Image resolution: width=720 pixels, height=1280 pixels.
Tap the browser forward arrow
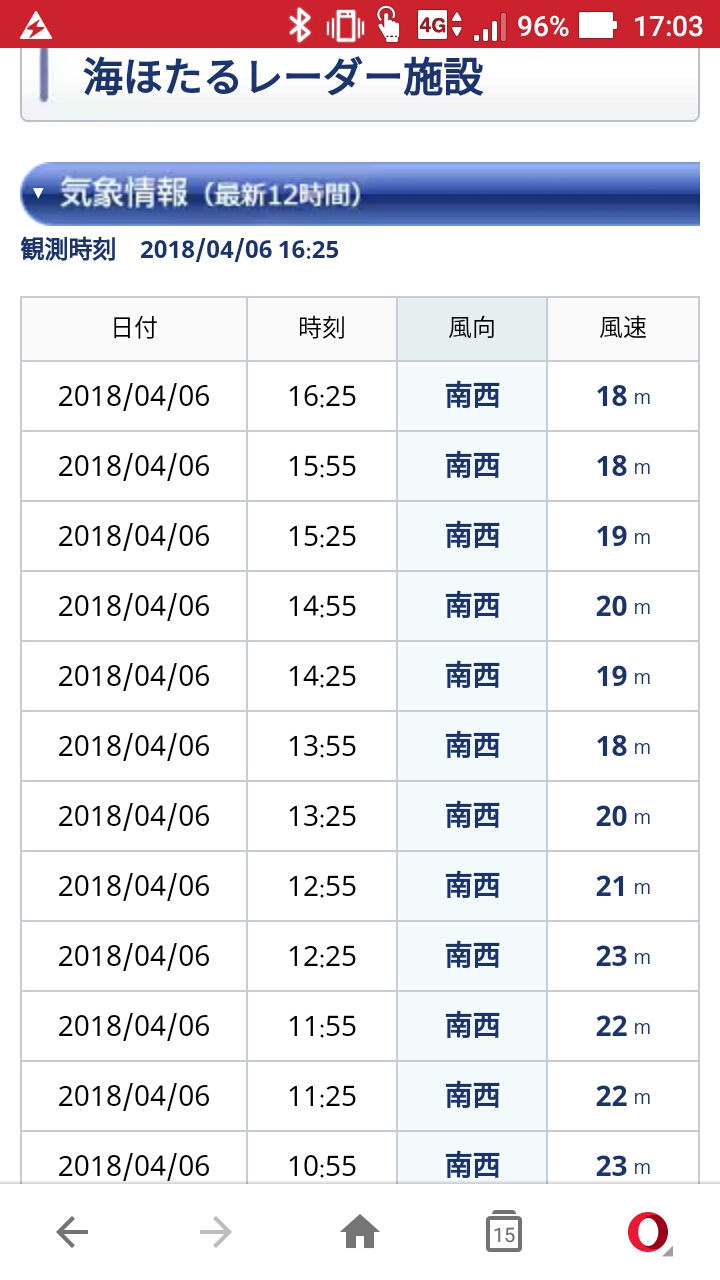pos(215,1233)
